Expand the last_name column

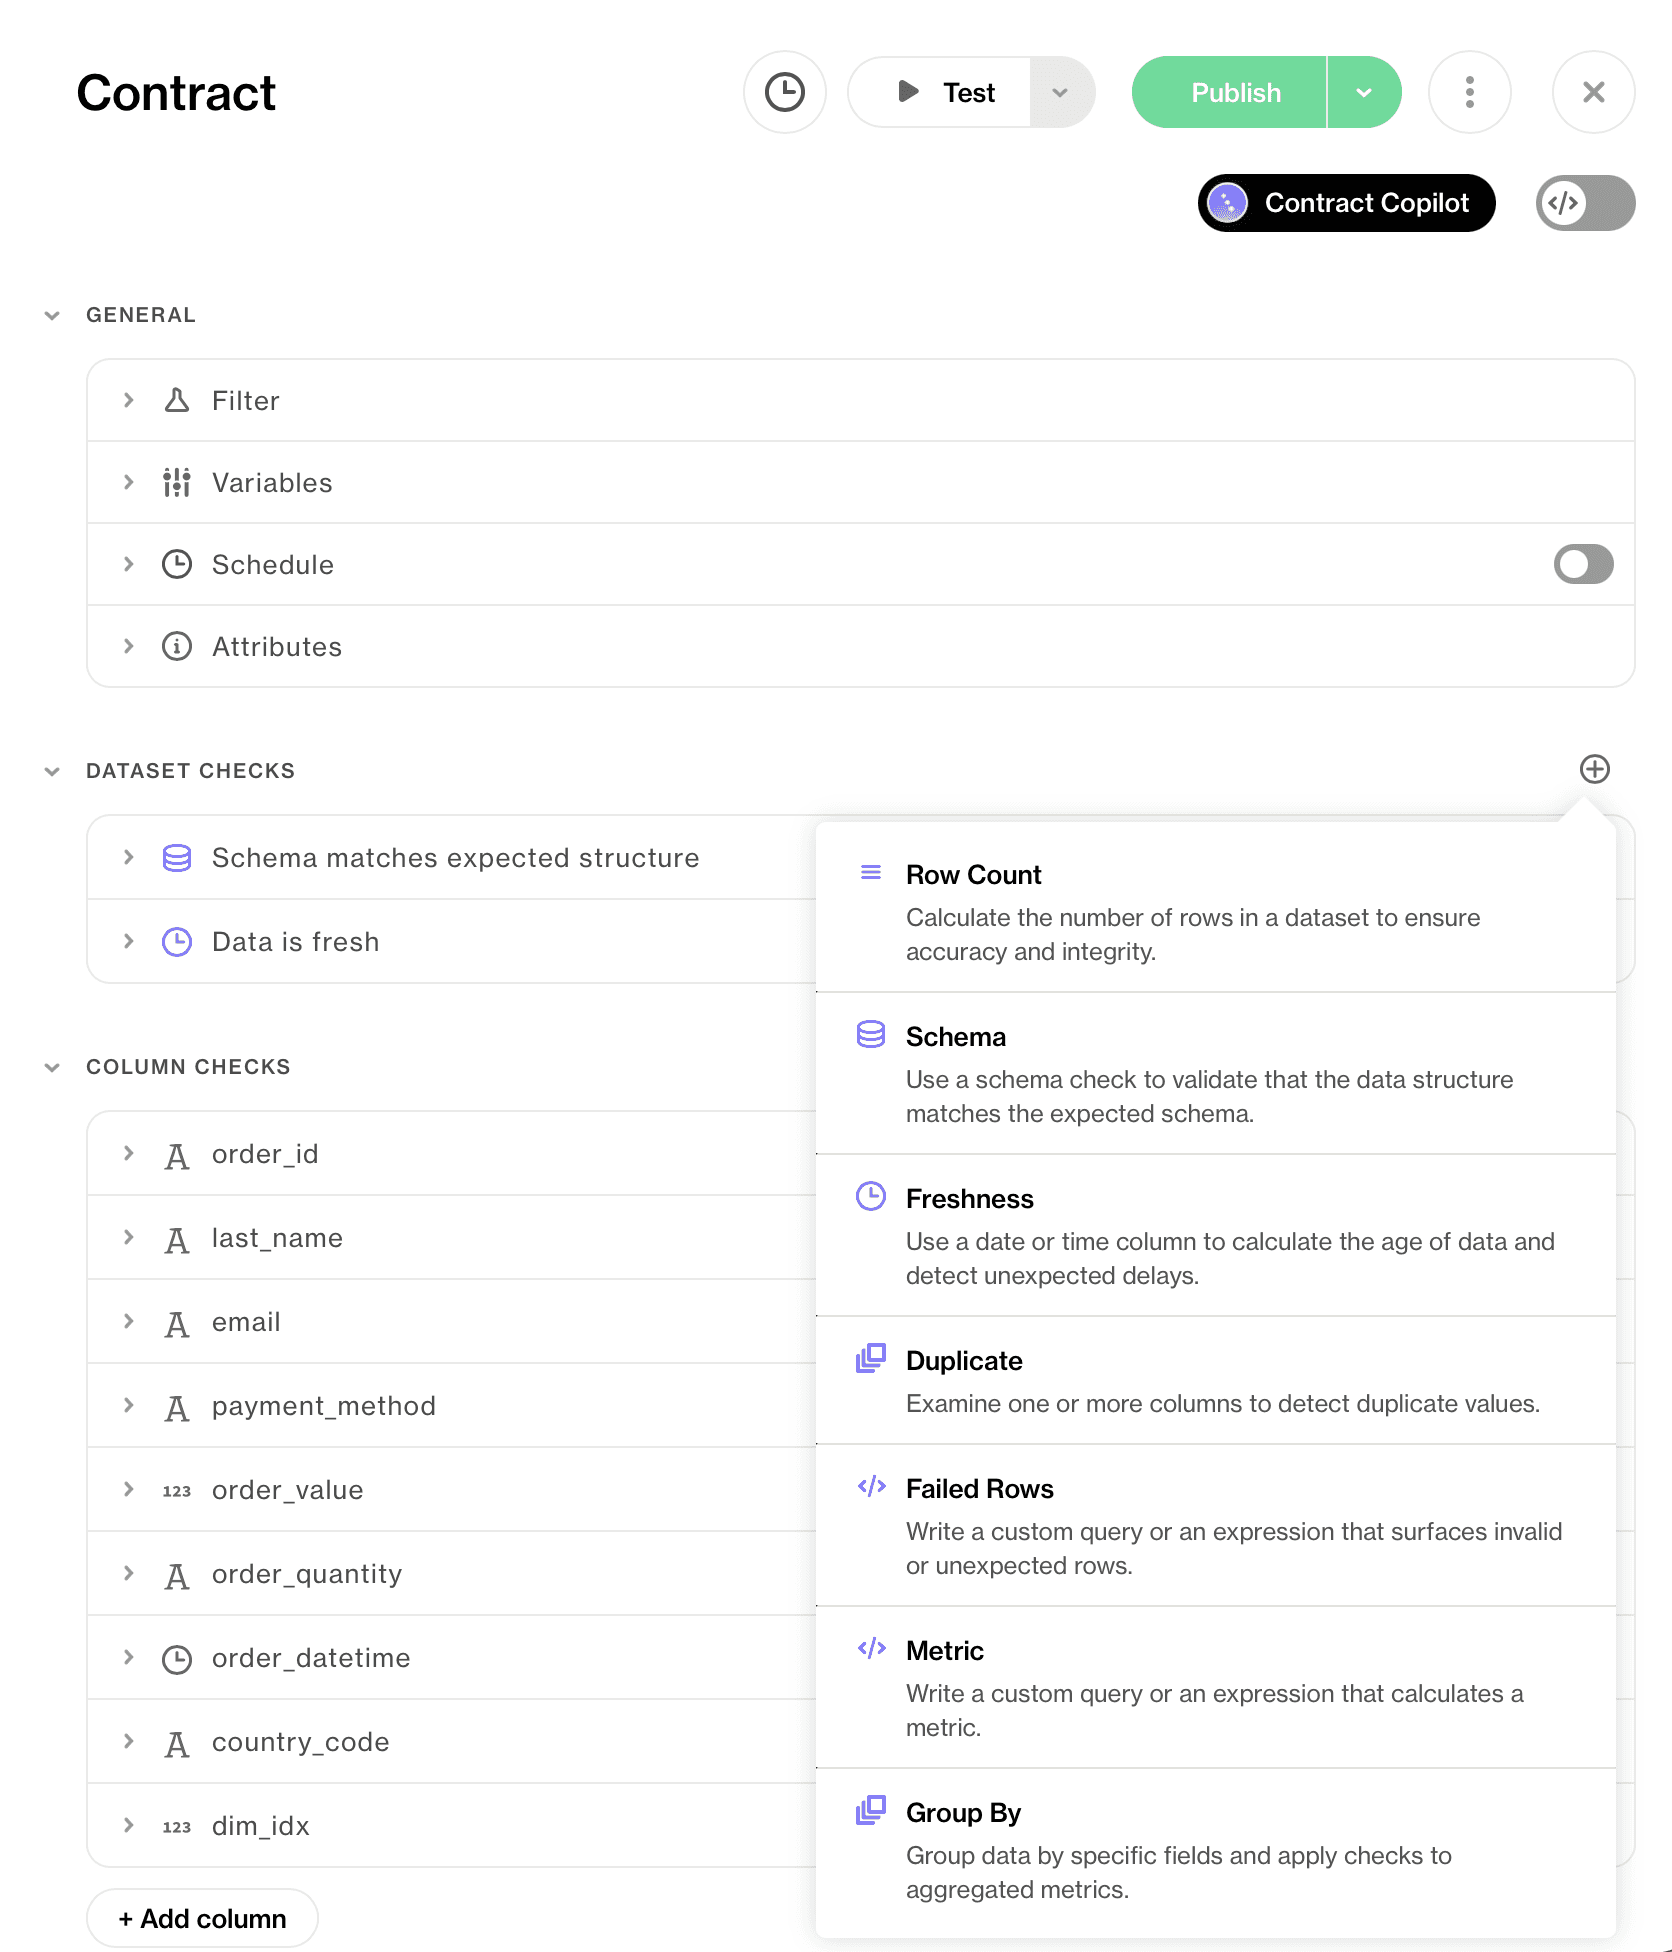(x=129, y=1237)
